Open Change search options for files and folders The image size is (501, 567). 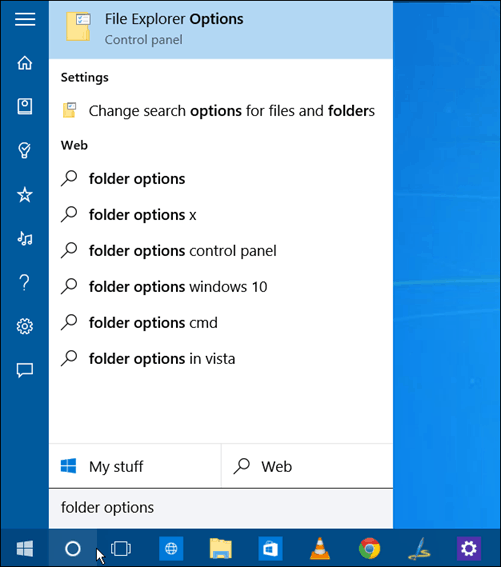221,111
